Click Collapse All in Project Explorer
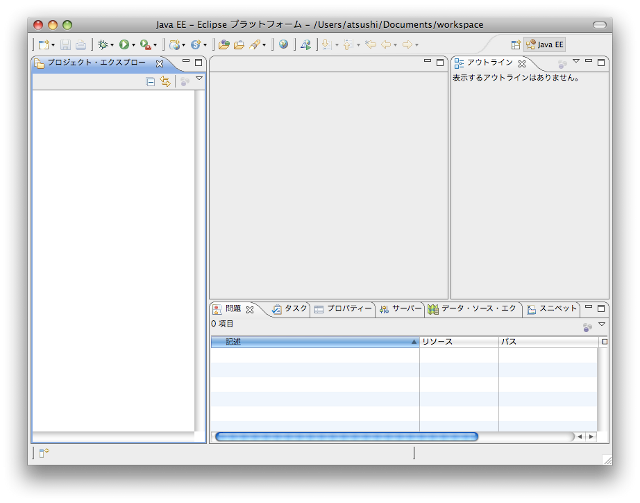 pyautogui.click(x=151, y=81)
